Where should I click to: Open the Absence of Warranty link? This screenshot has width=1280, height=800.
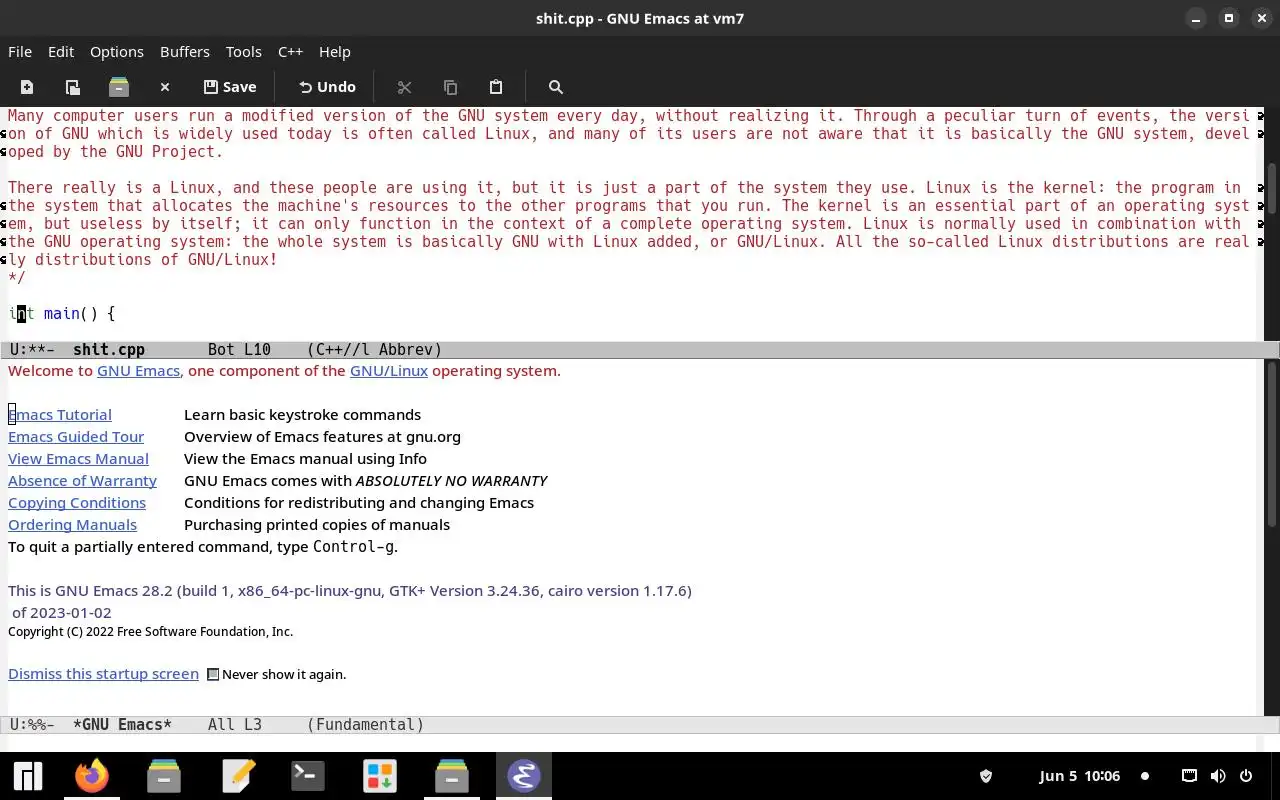82,480
